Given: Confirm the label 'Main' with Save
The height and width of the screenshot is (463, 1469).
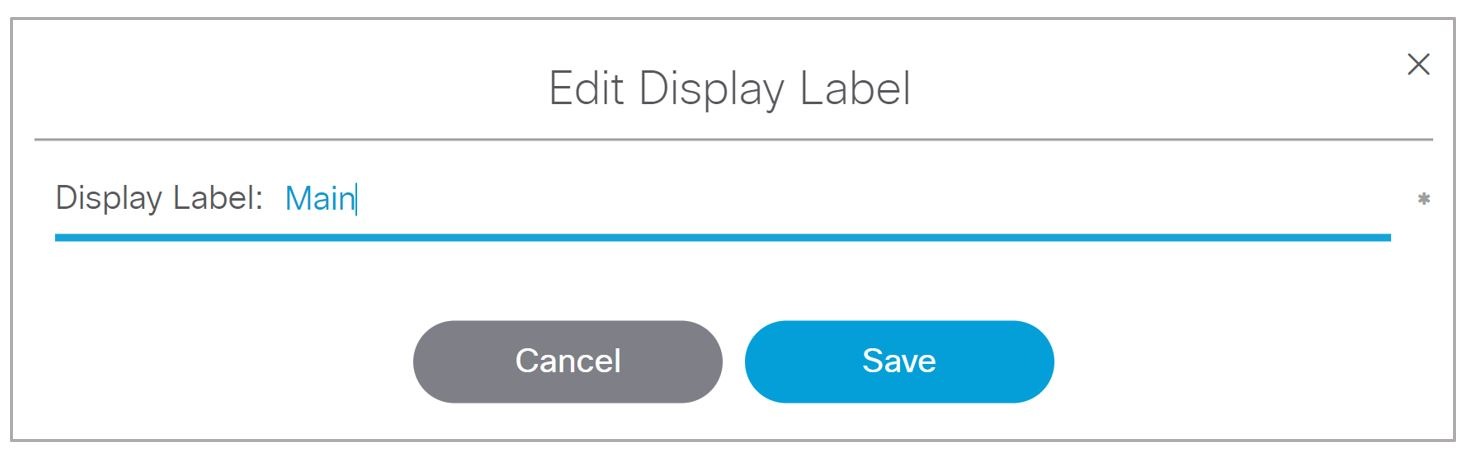Looking at the screenshot, I should point(899,361).
